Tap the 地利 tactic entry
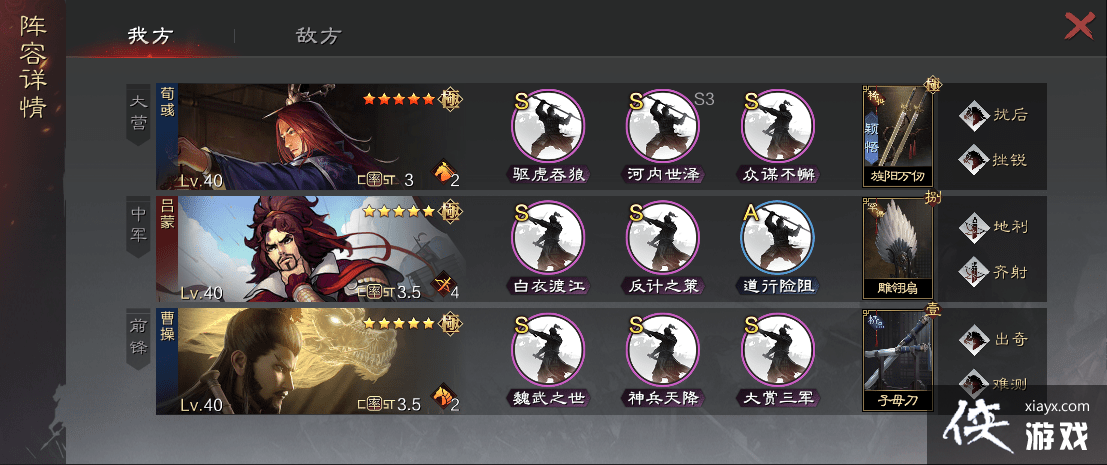This screenshot has width=1107, height=465. [994, 227]
